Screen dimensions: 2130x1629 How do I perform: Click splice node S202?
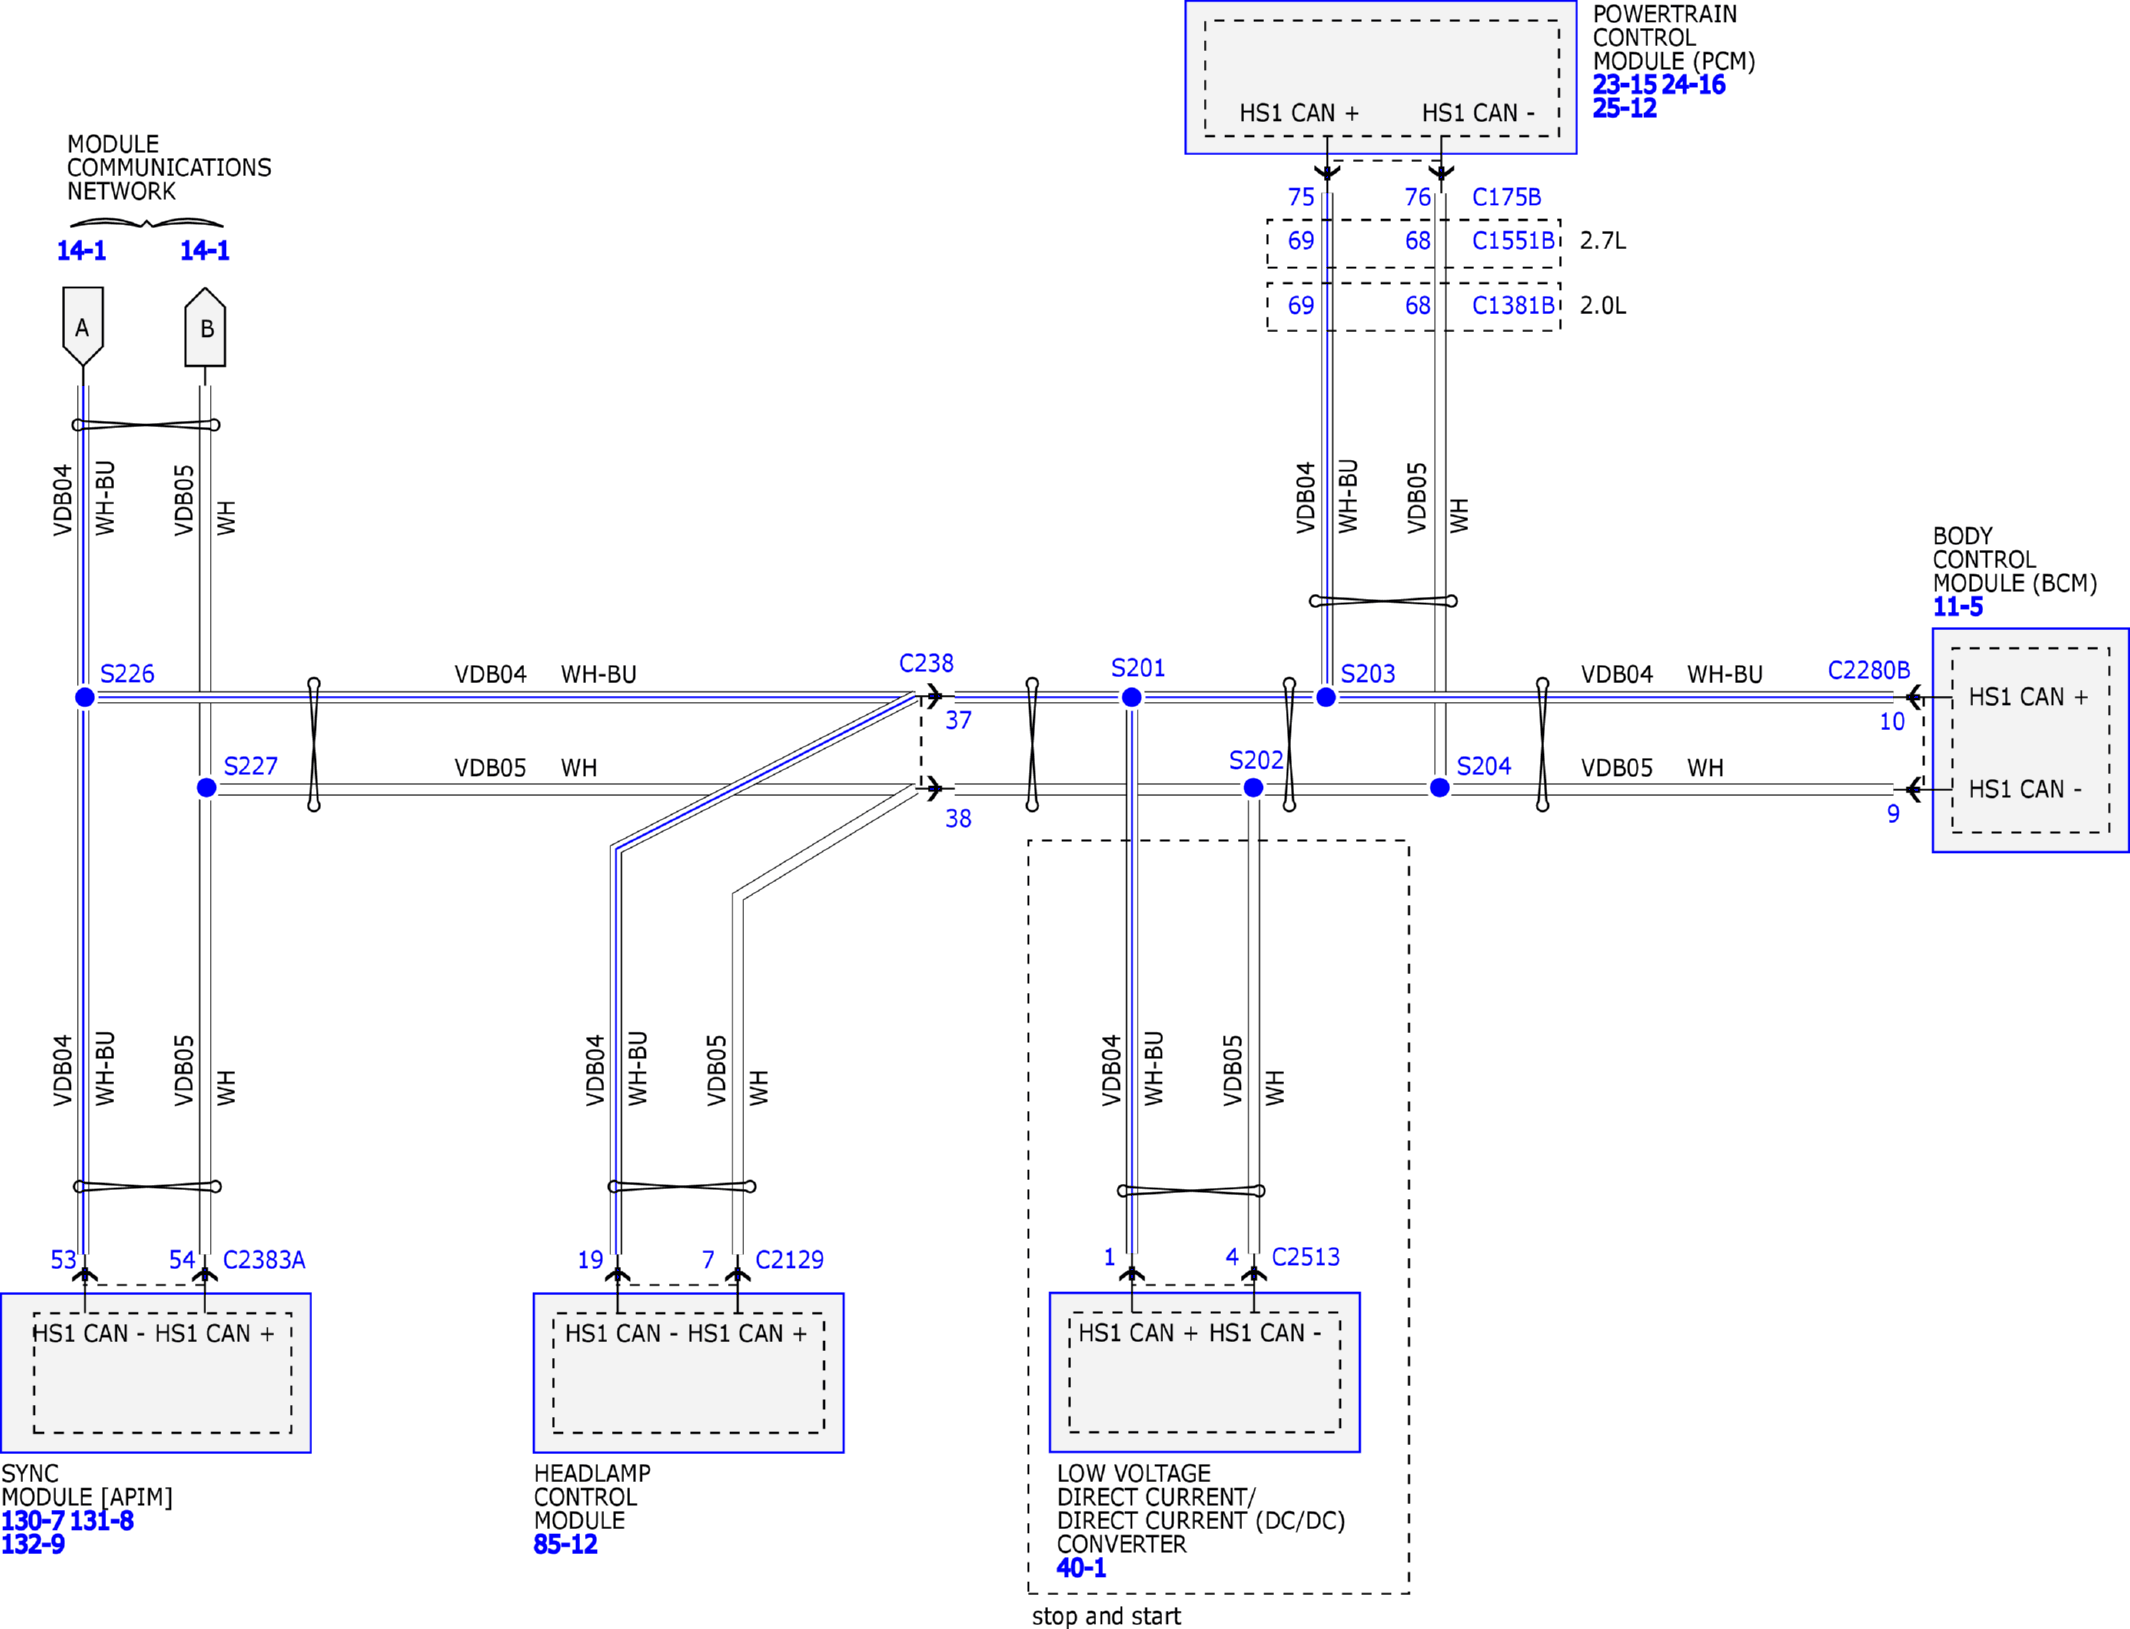pos(1253,788)
